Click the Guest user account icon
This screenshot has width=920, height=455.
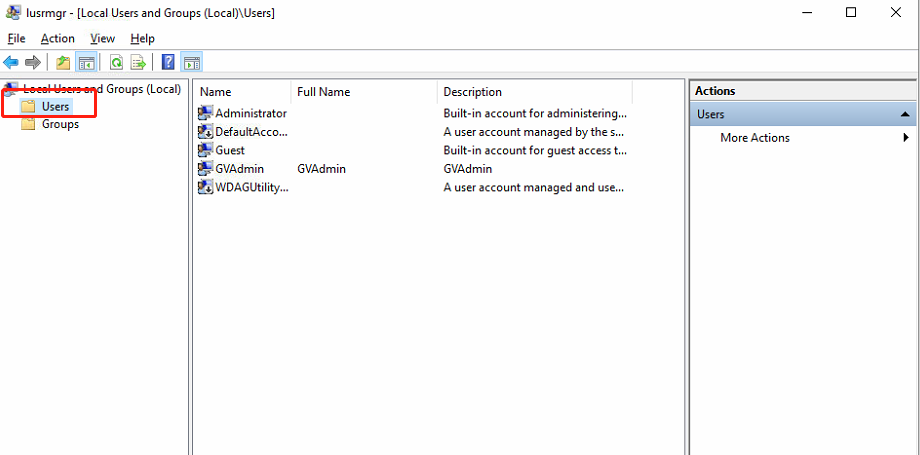(205, 150)
